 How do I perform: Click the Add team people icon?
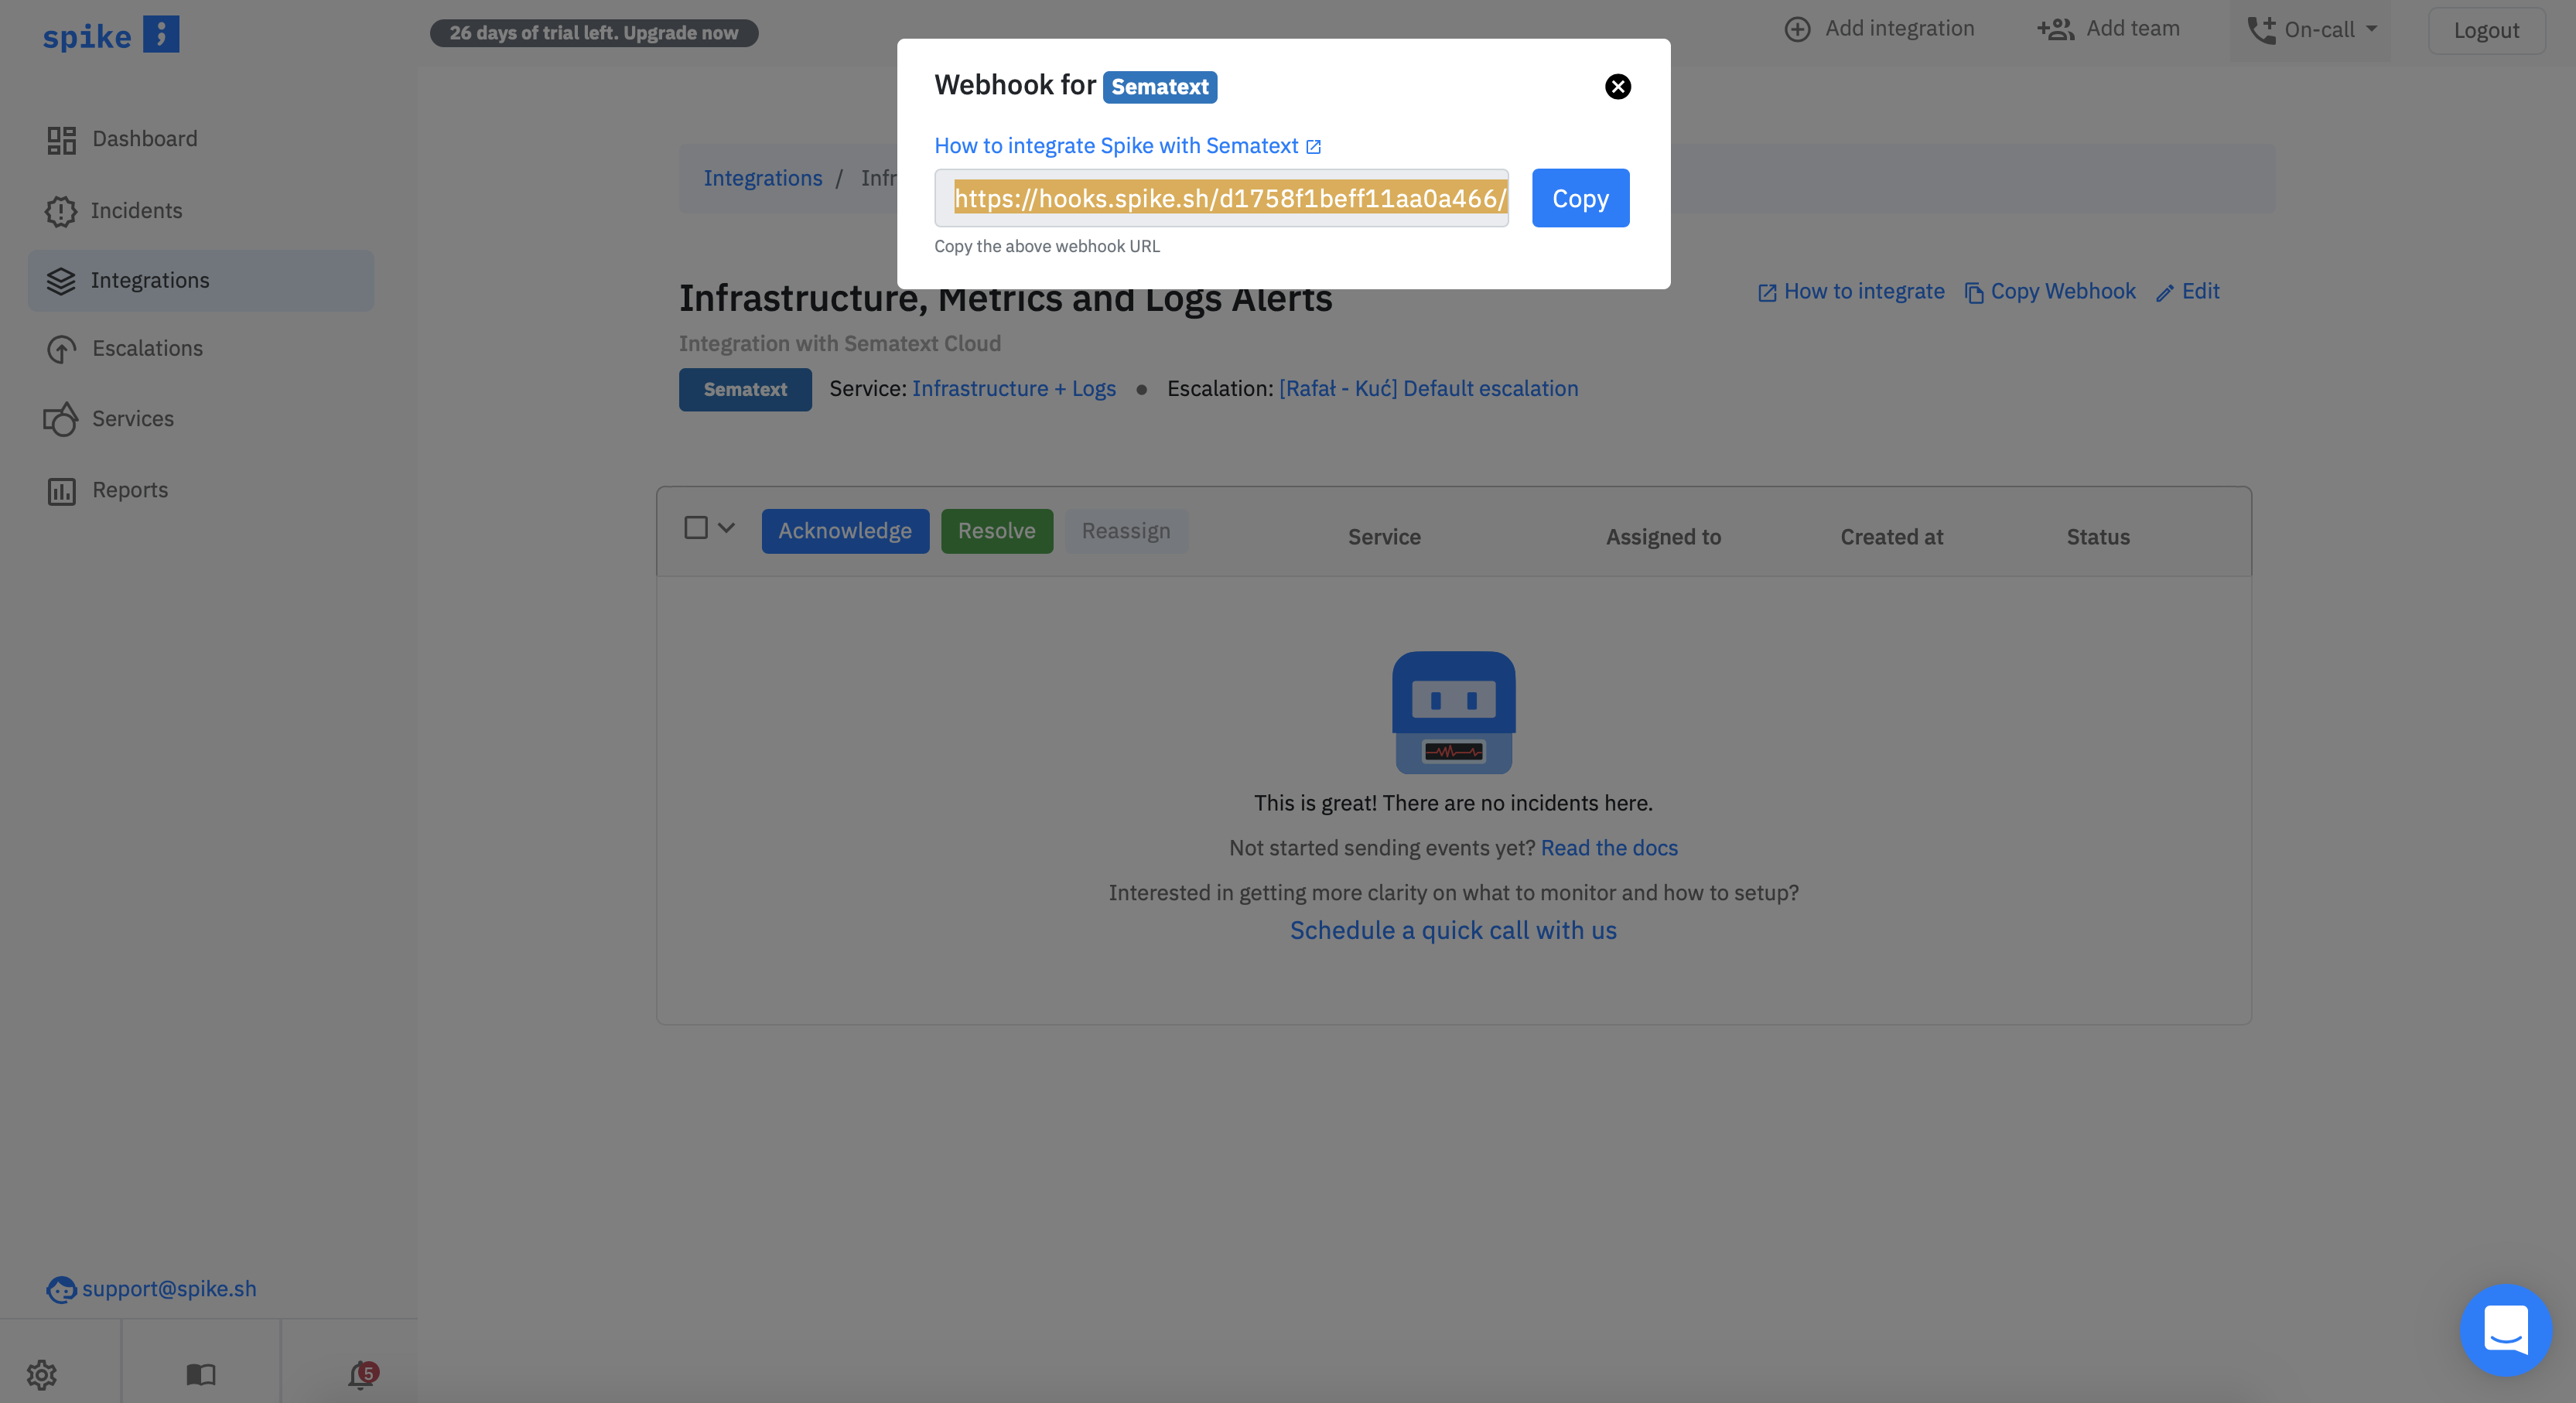pos(2056,29)
